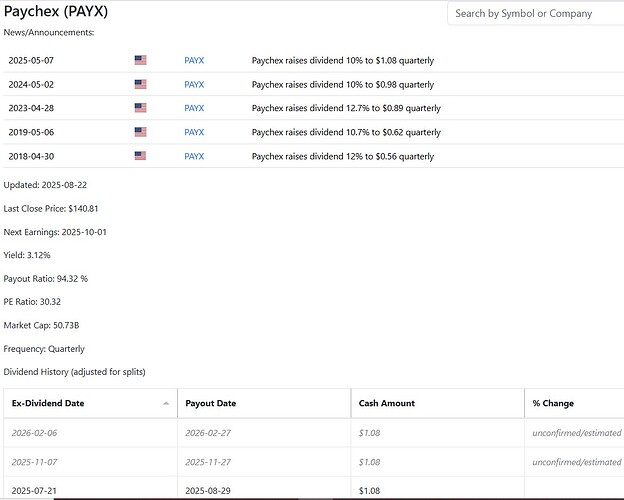
Task: Select headline 'raises dividend 12.7% to $0.89 quarterly'
Action: (x=363, y=108)
